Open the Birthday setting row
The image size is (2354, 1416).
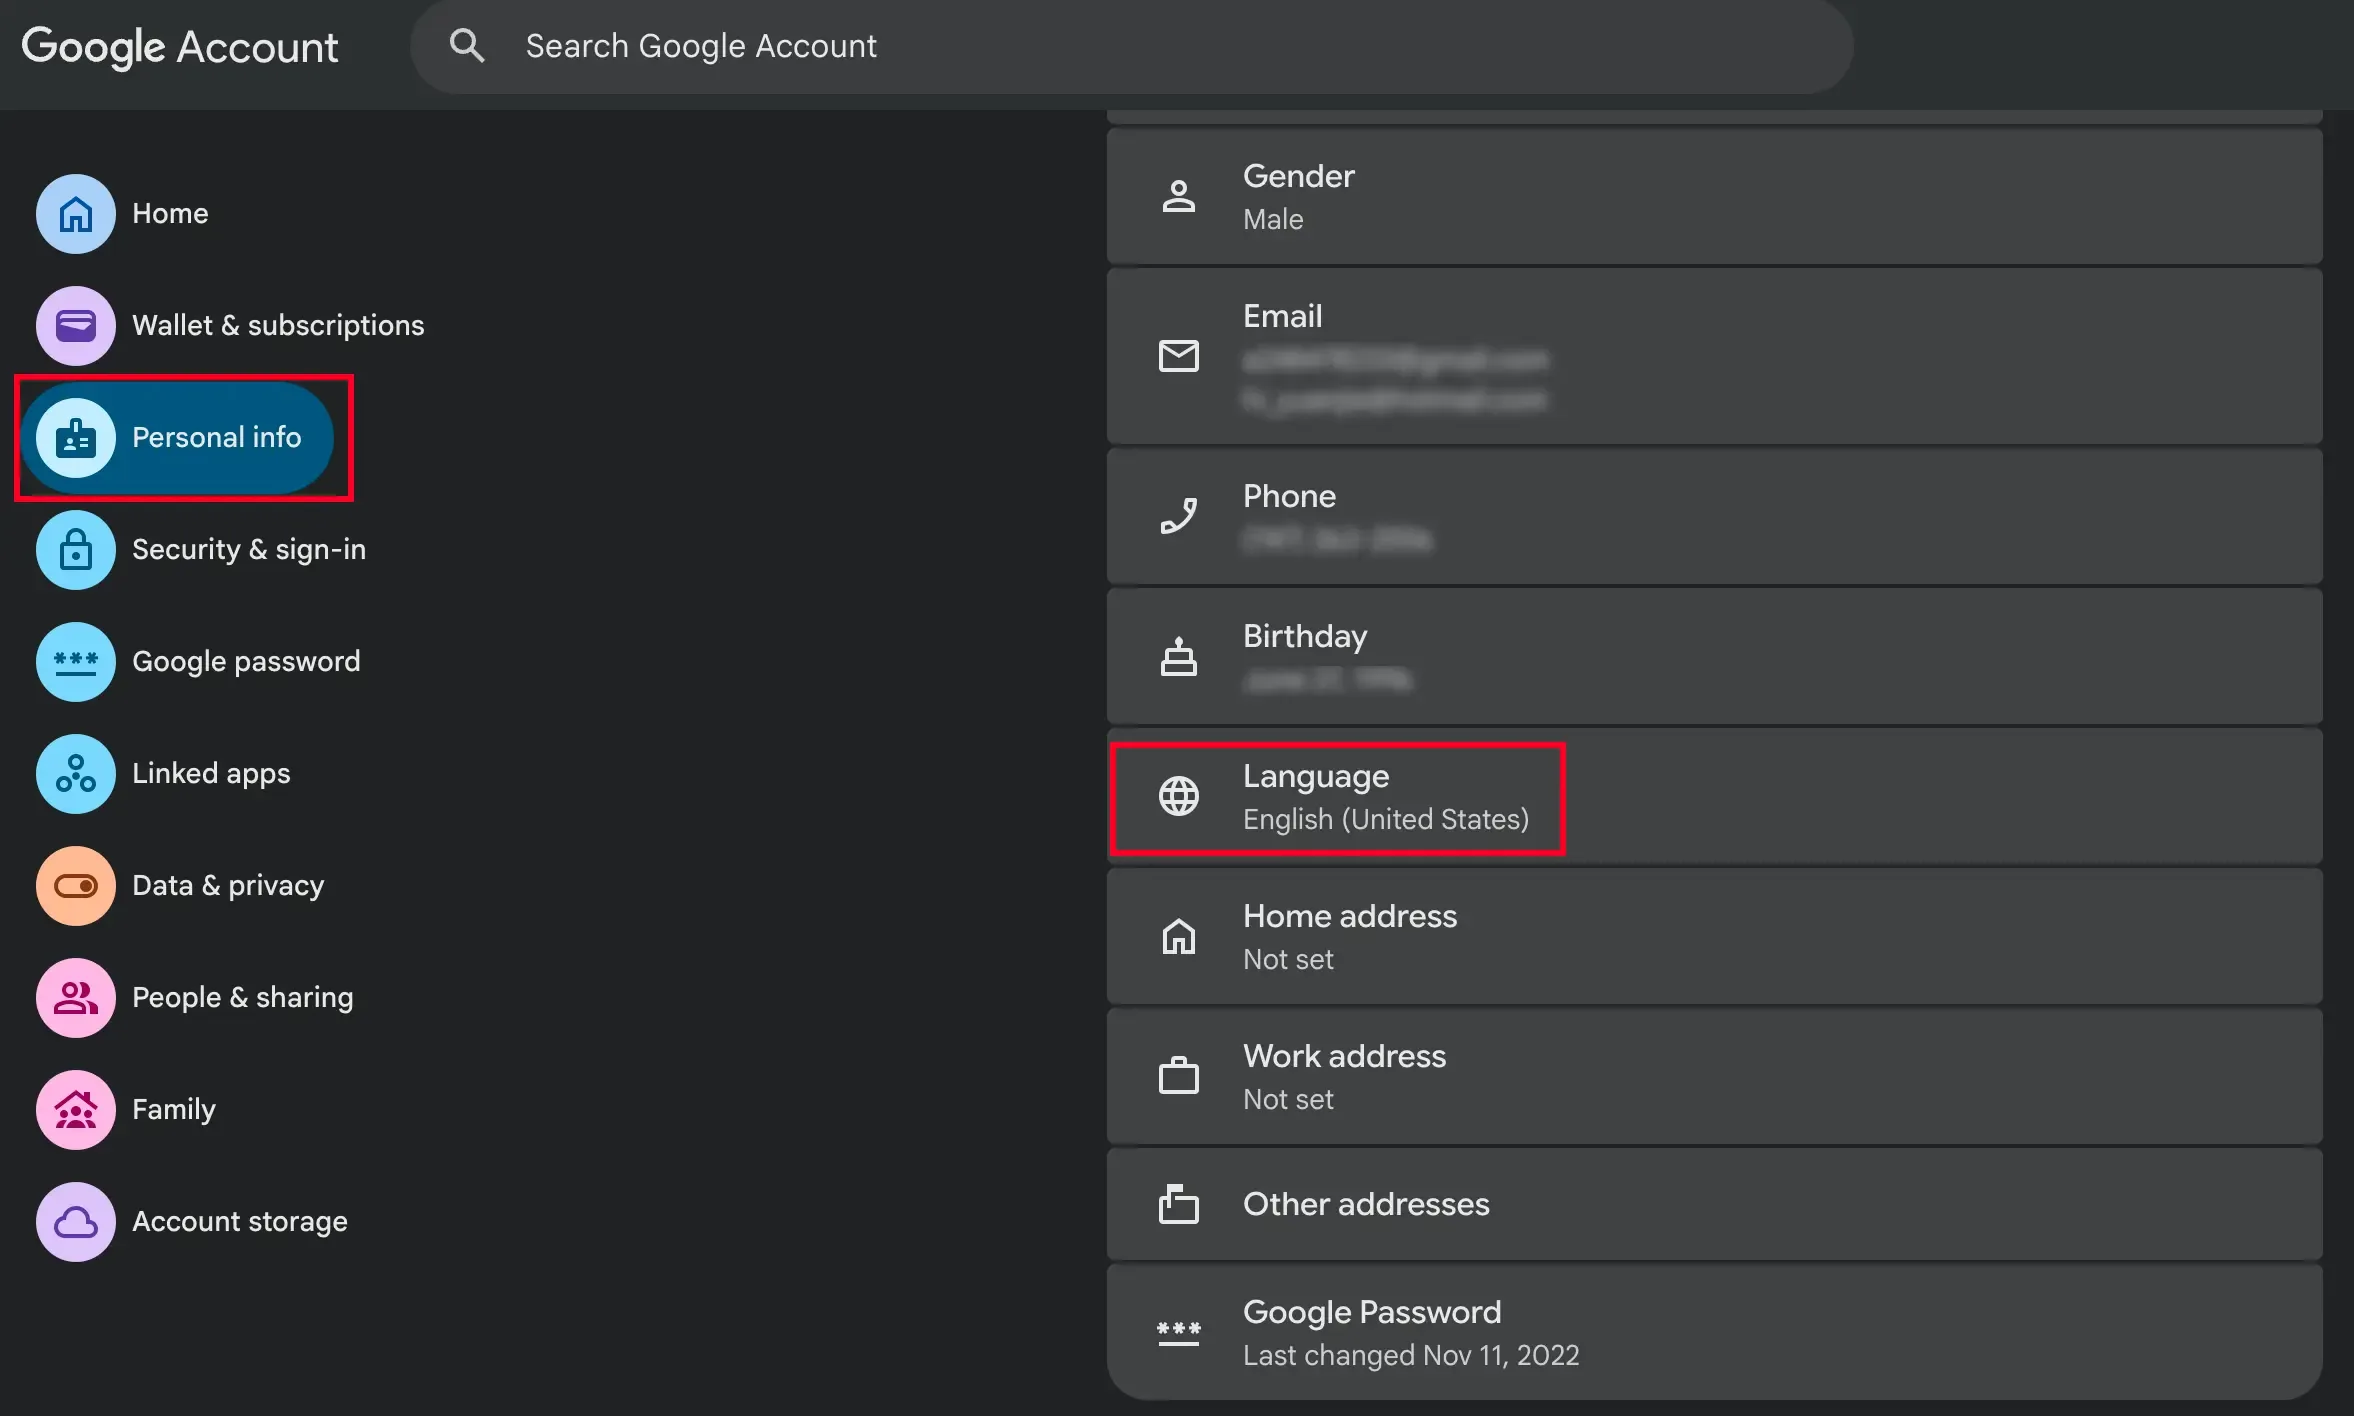(1714, 656)
